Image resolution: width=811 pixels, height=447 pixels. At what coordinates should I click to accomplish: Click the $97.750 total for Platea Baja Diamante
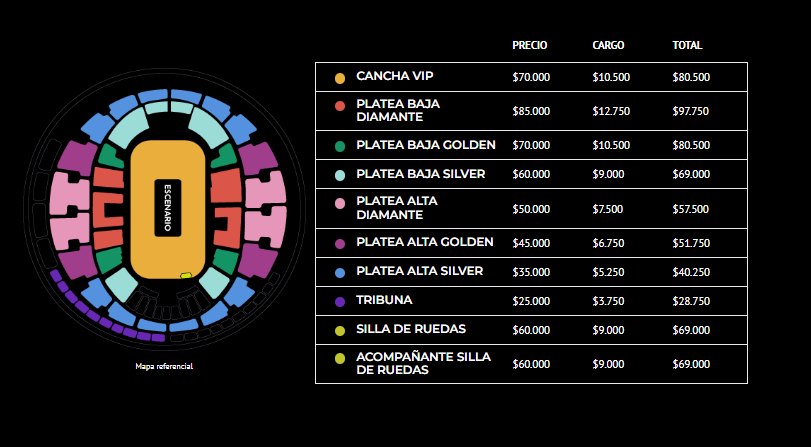[x=690, y=111]
